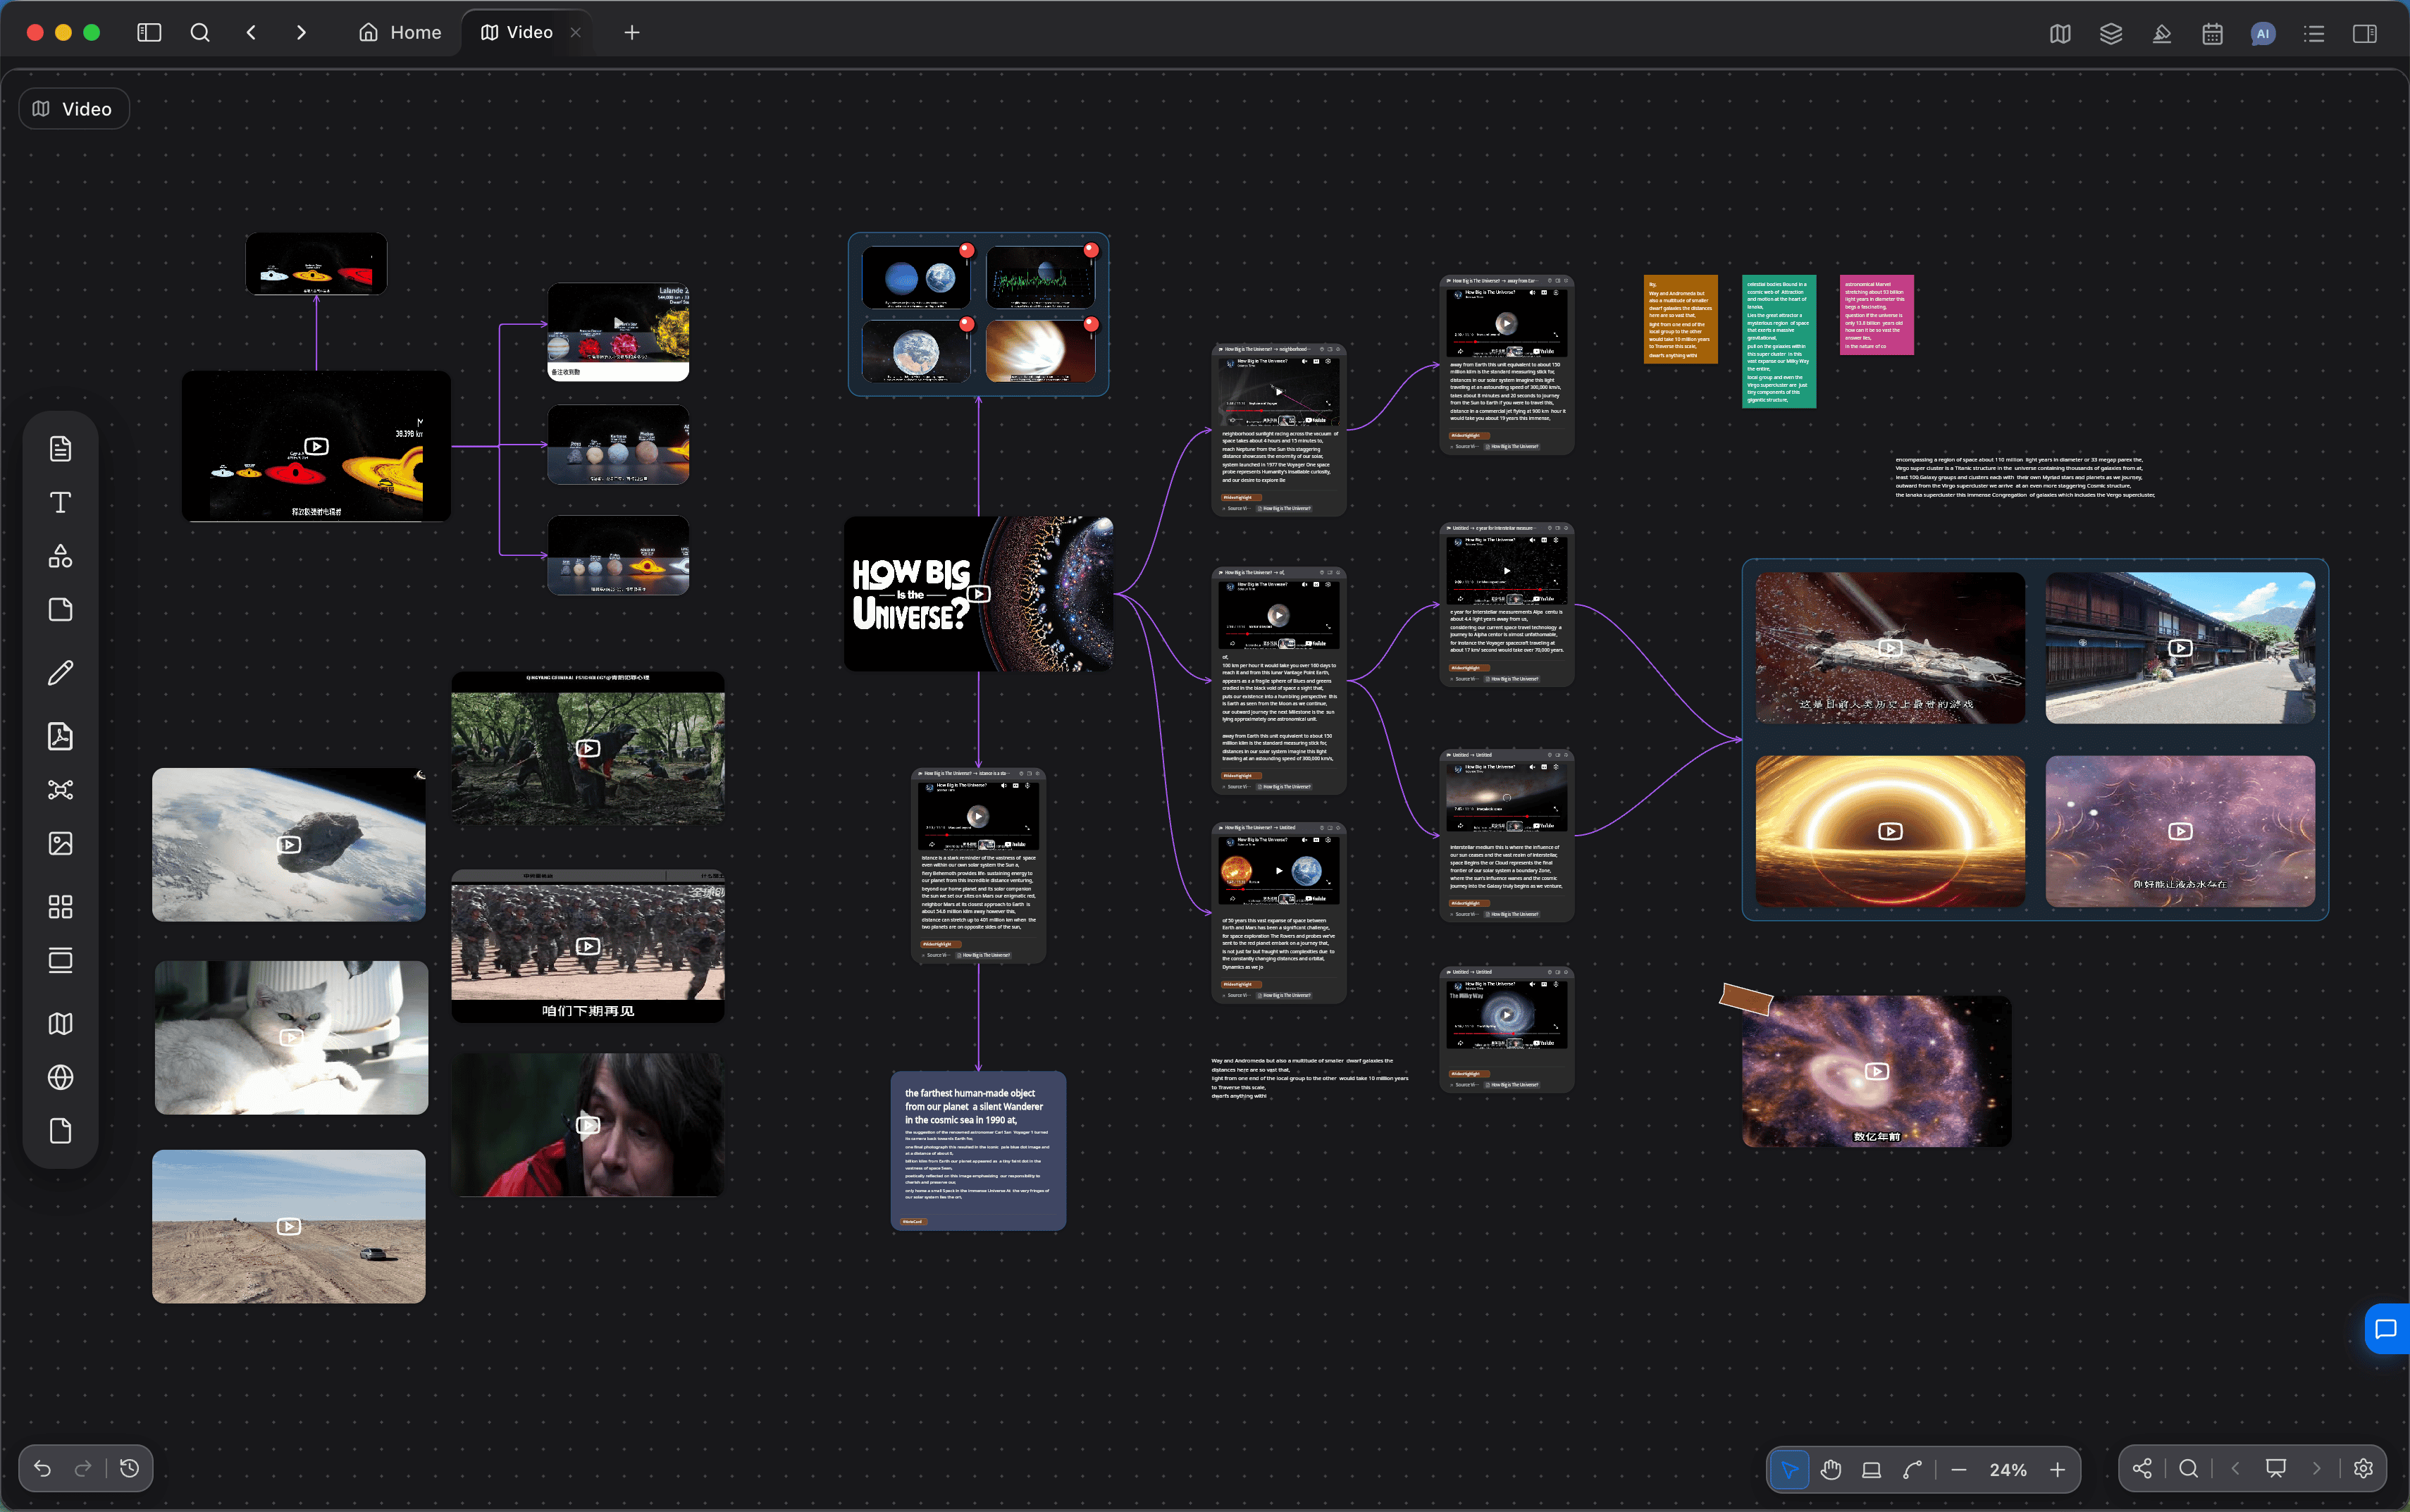The width and height of the screenshot is (2410, 1512).
Task: Add a new tab with plus
Action: [631, 32]
